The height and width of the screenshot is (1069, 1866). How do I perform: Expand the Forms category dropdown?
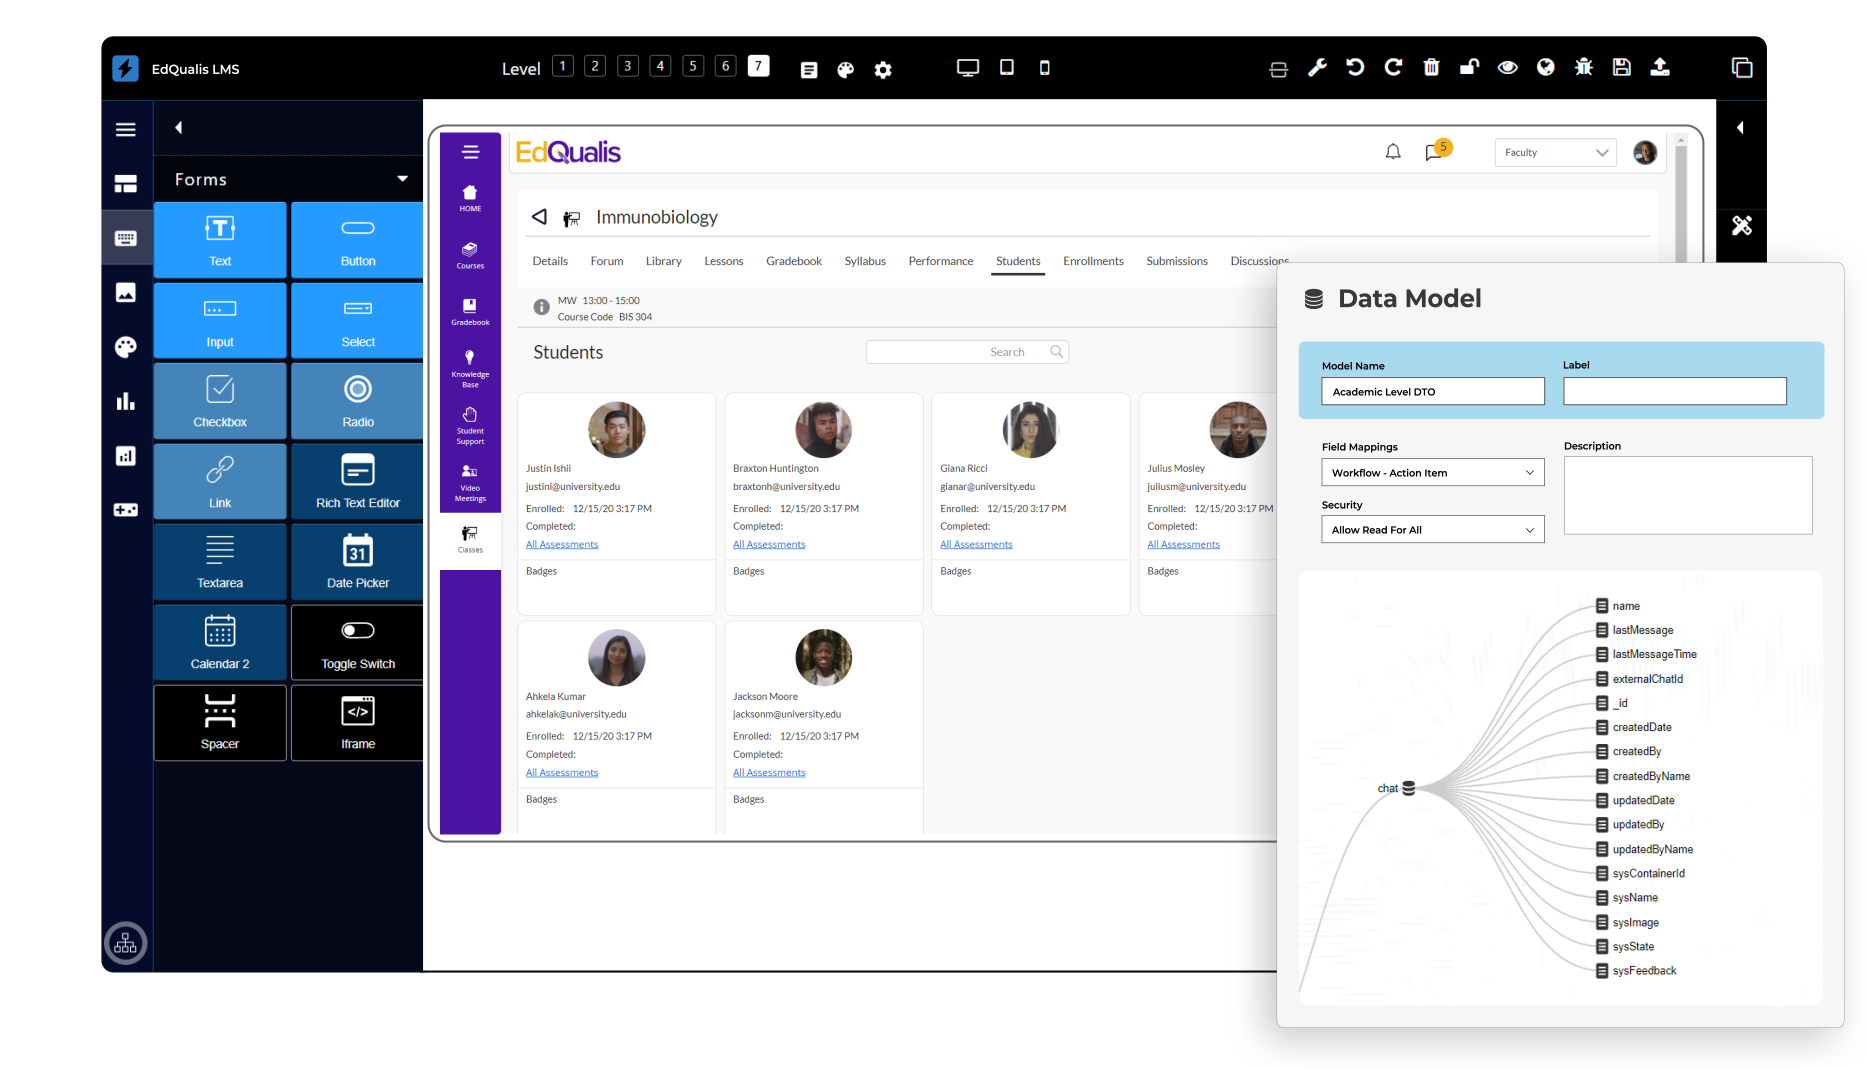point(403,179)
